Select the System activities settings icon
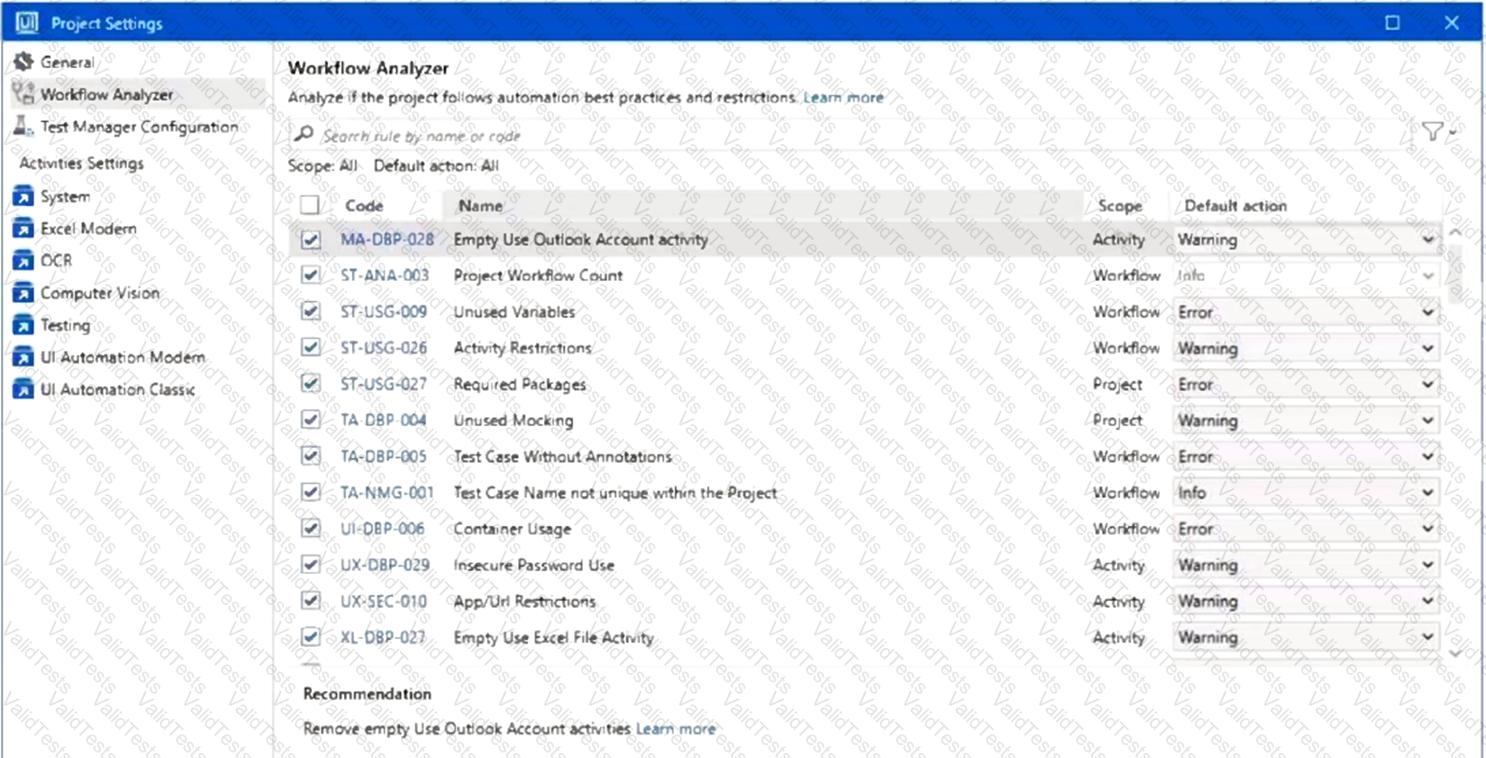This screenshot has width=1486, height=758. (22, 196)
